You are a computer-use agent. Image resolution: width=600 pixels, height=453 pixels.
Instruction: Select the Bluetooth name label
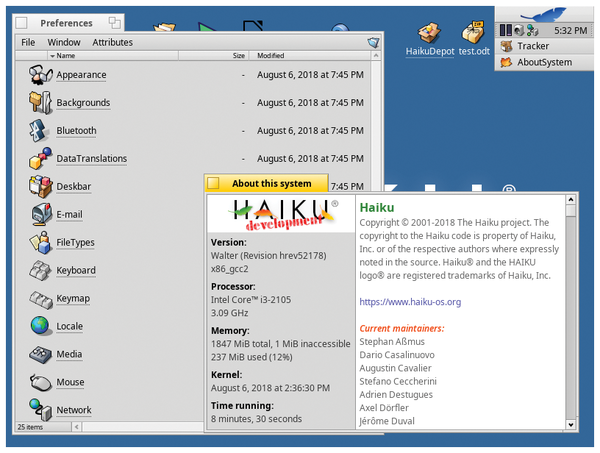point(76,130)
